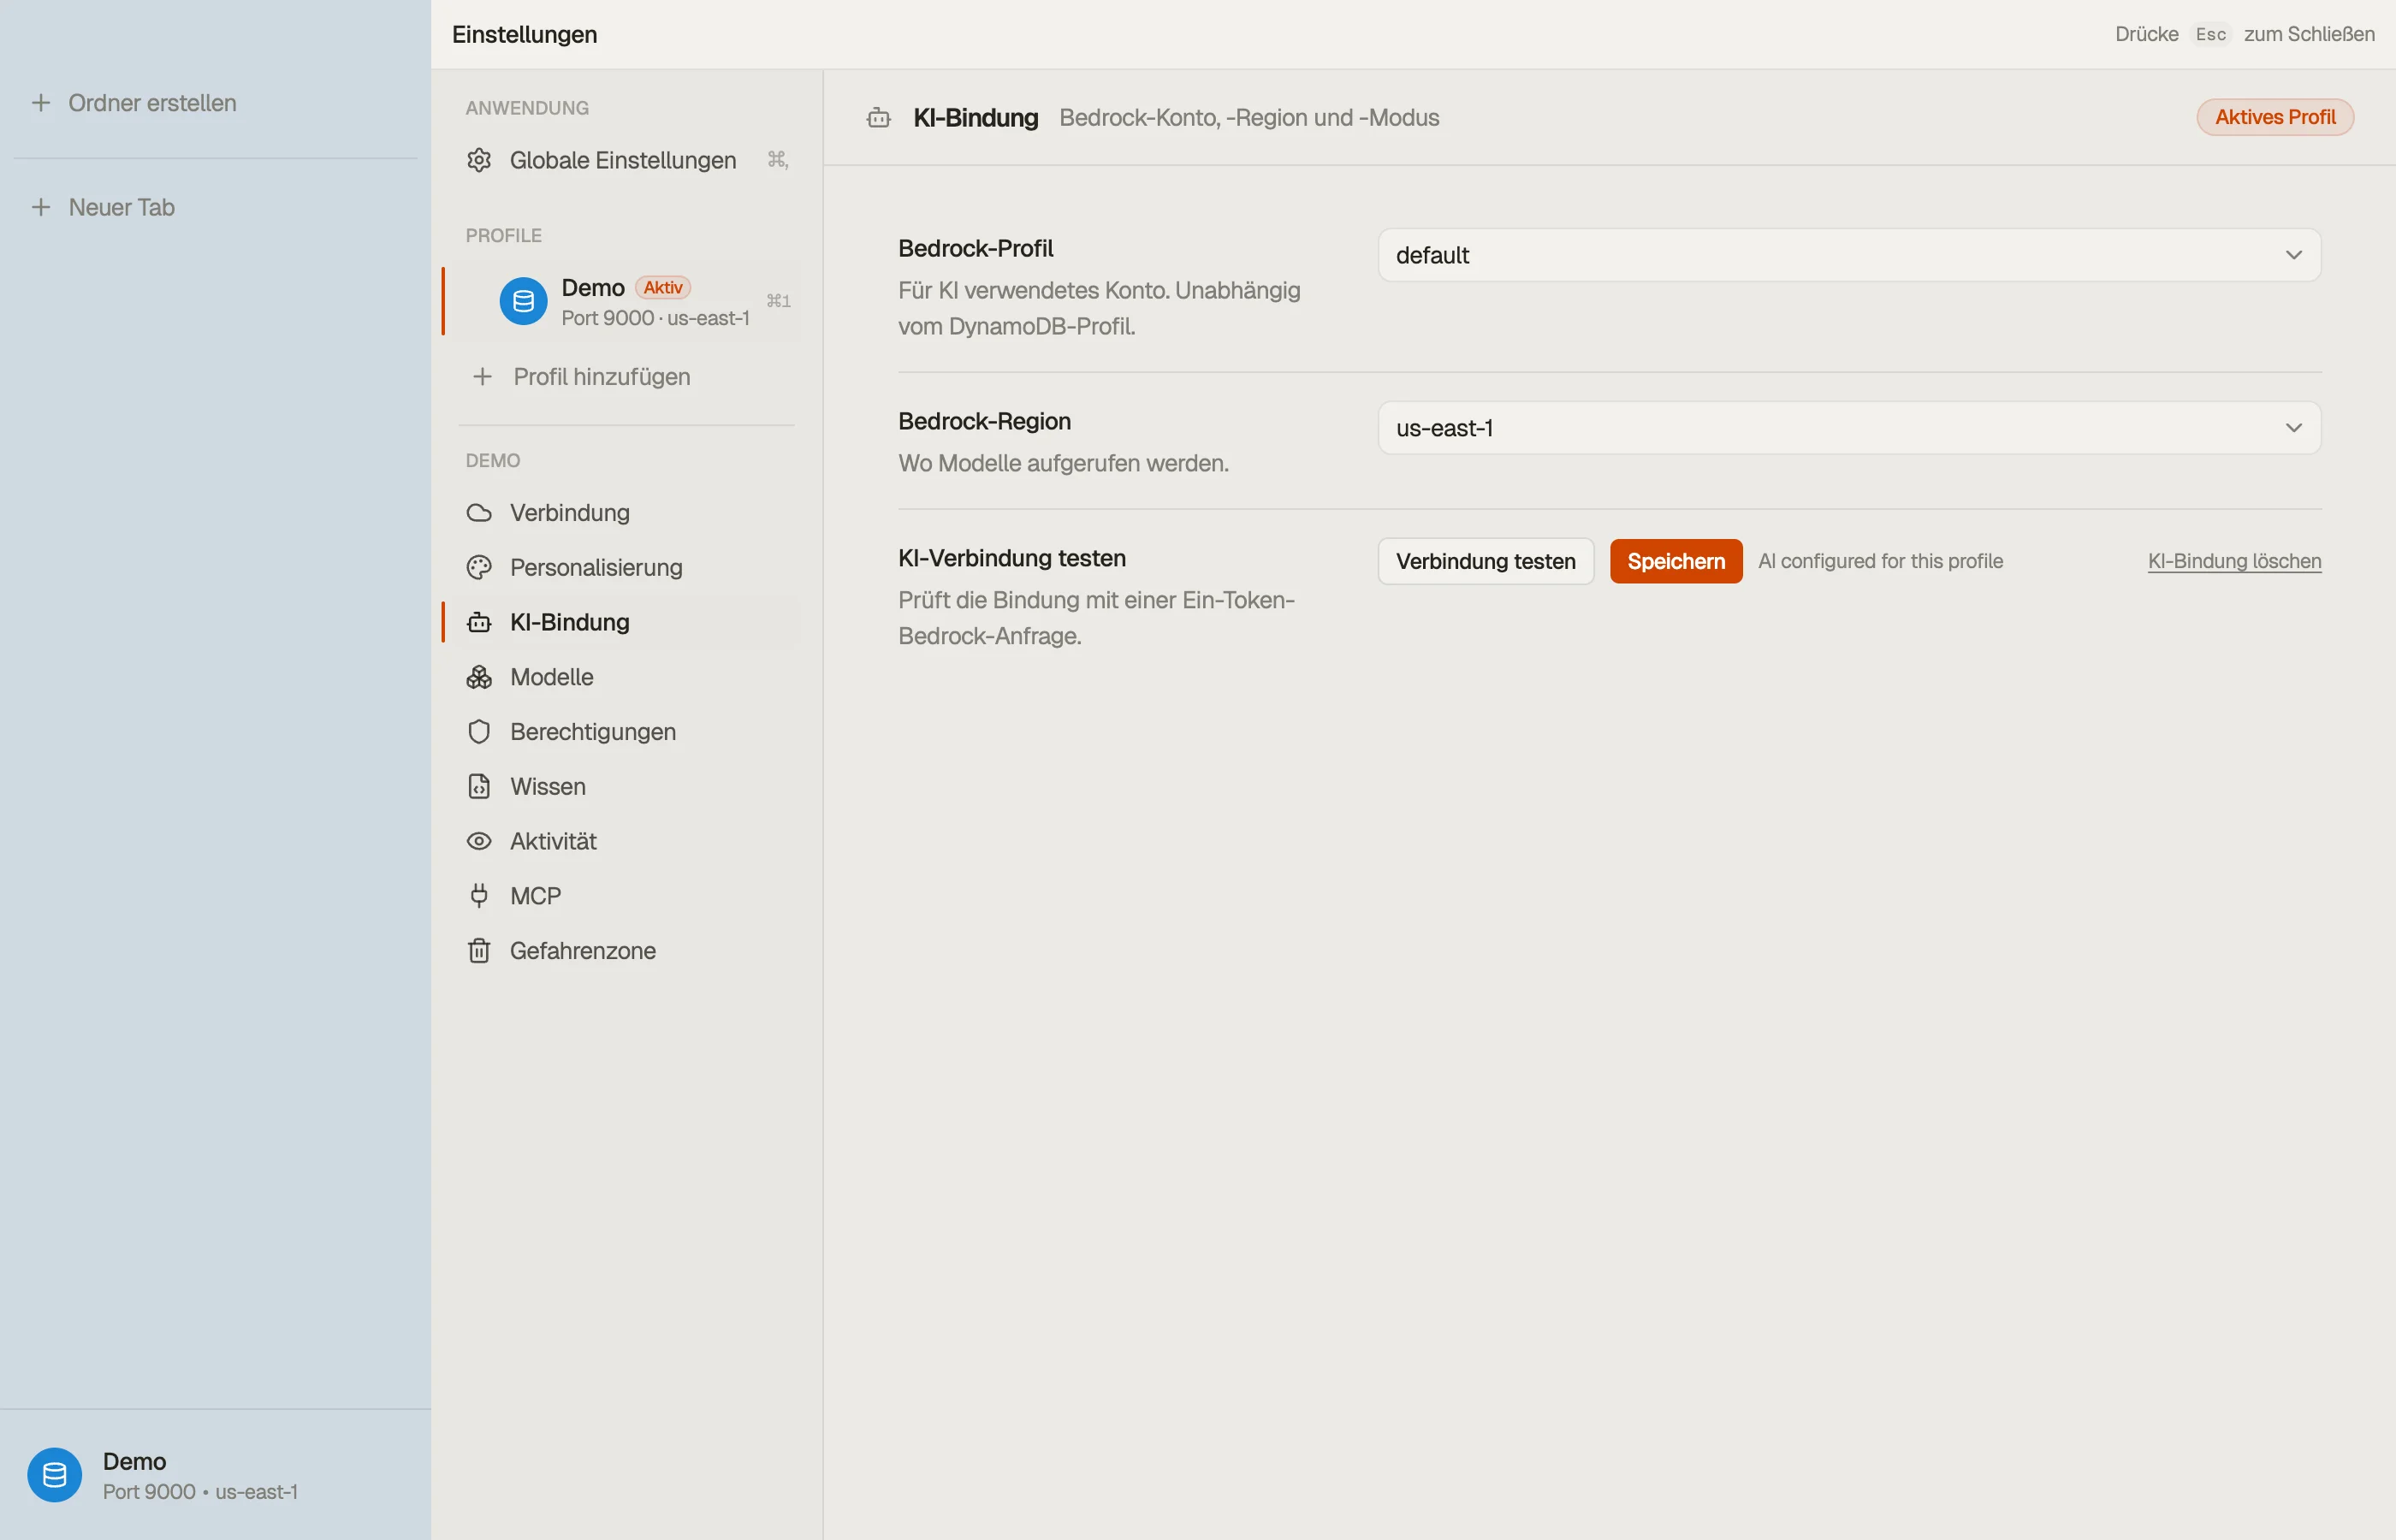Select the Modelle settings section
Image resolution: width=2396 pixels, height=1540 pixels.
(624, 677)
